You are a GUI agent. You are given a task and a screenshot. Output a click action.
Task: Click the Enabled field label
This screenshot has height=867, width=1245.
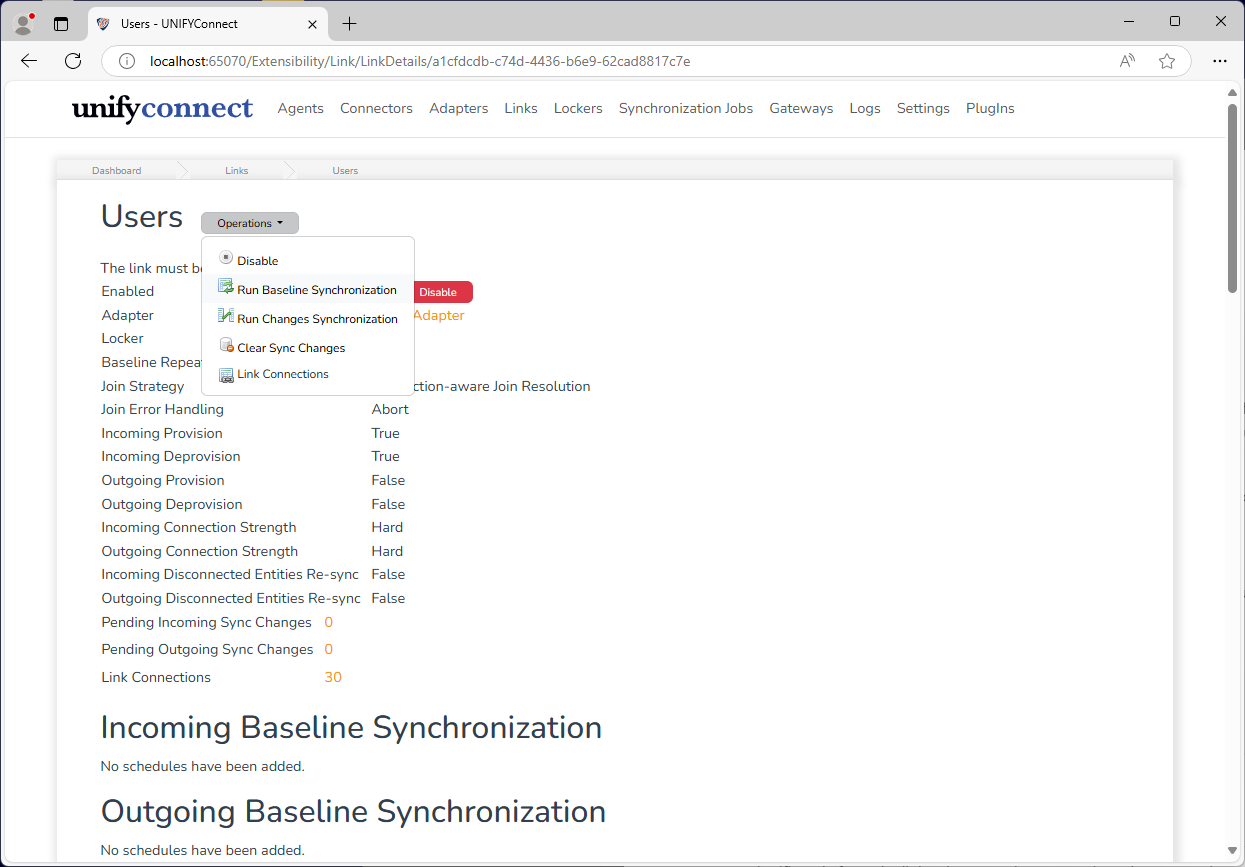tap(128, 291)
